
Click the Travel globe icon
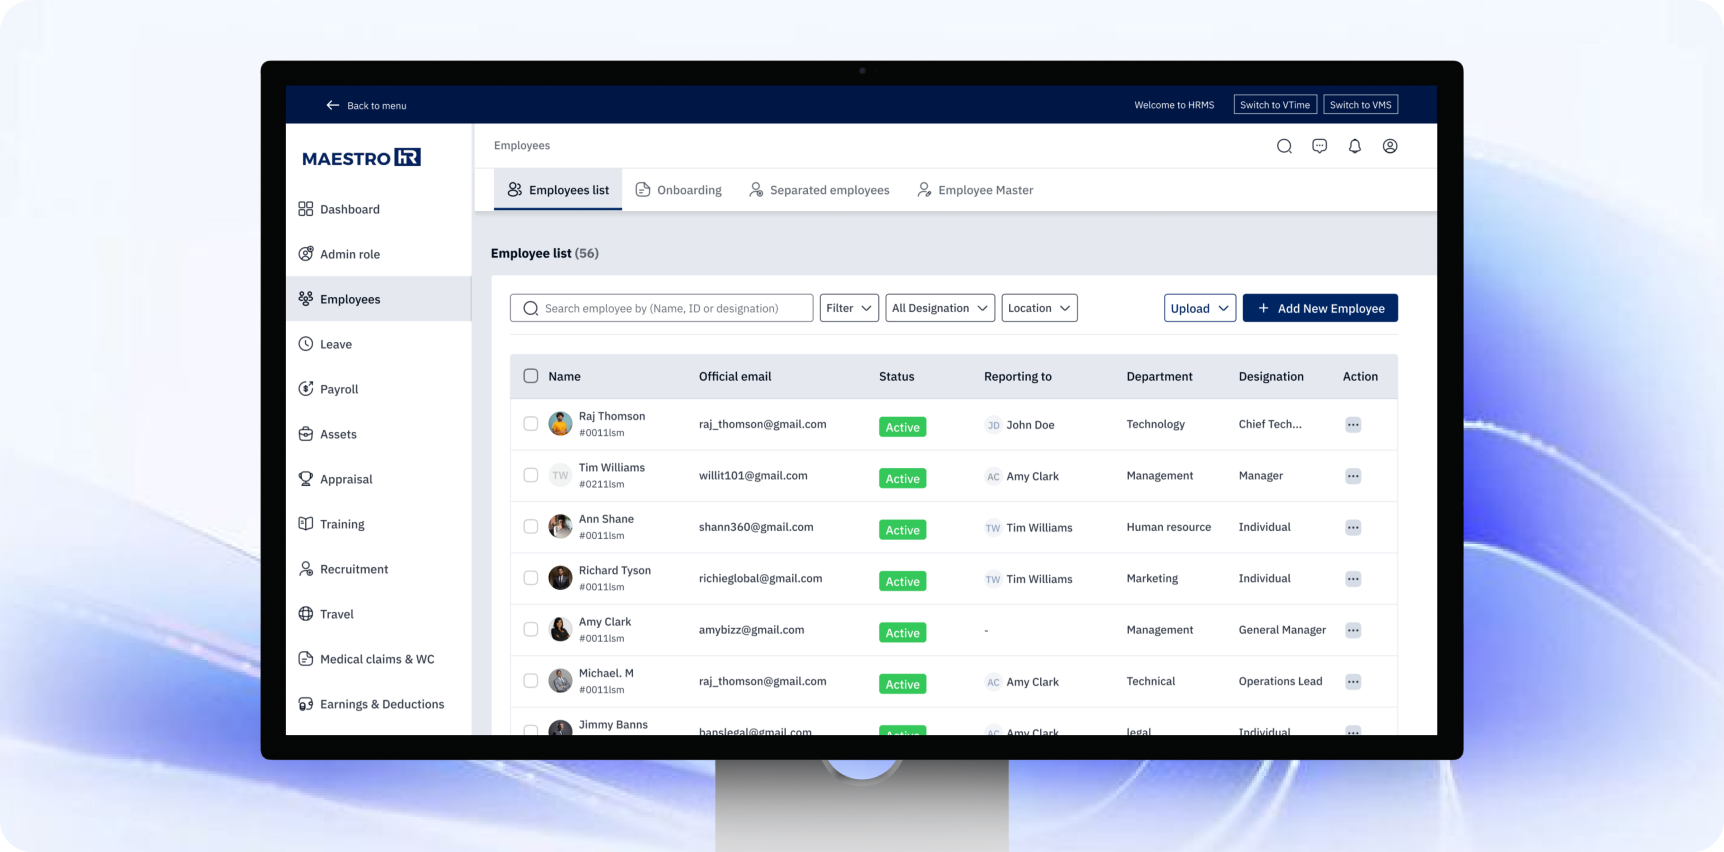coord(306,614)
